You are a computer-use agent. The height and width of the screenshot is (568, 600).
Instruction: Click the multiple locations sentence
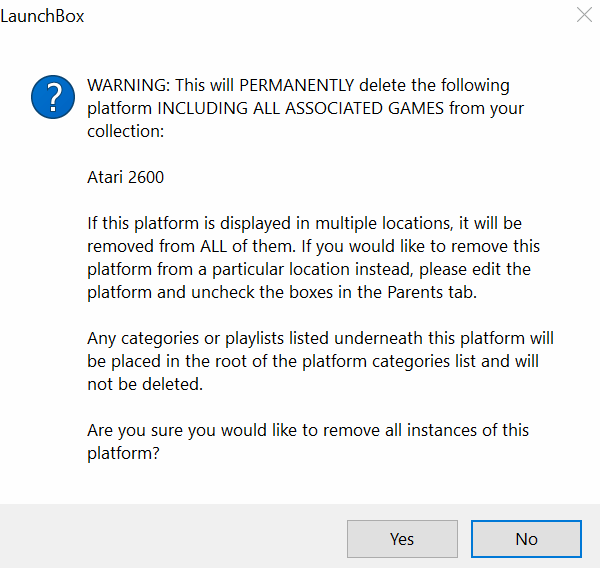pos(304,223)
